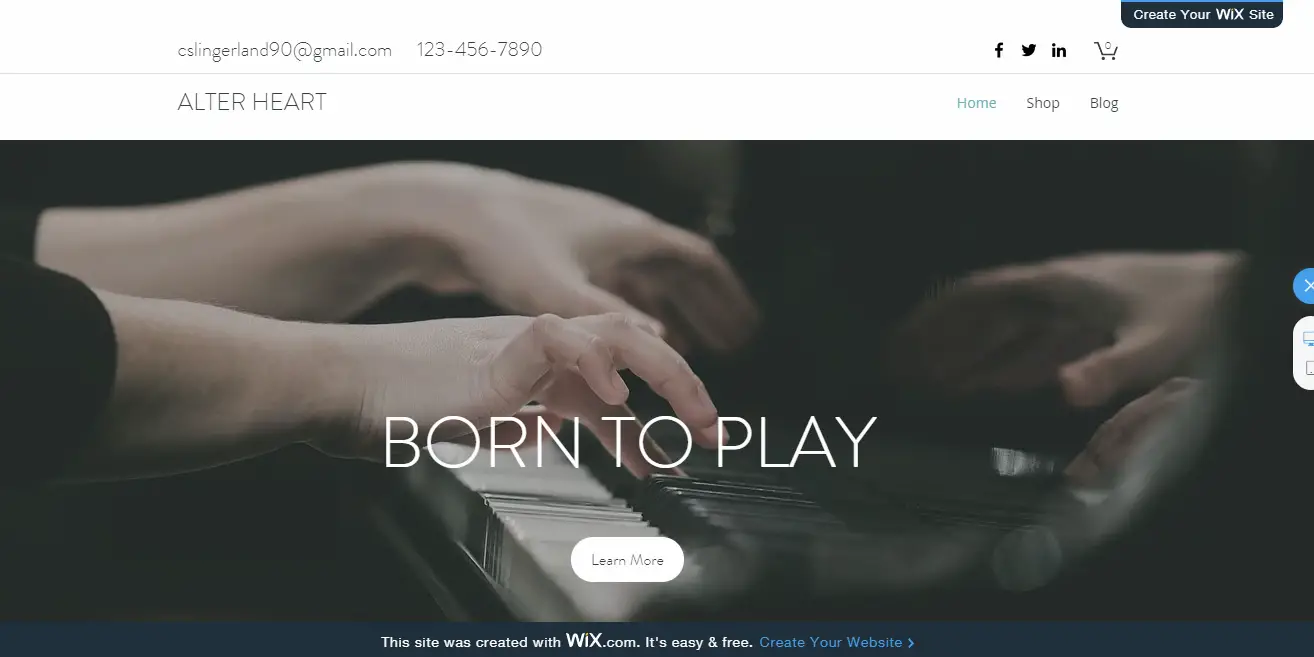Open the LinkedIn social icon
Screen dimensions: 1314x657
tap(1059, 50)
